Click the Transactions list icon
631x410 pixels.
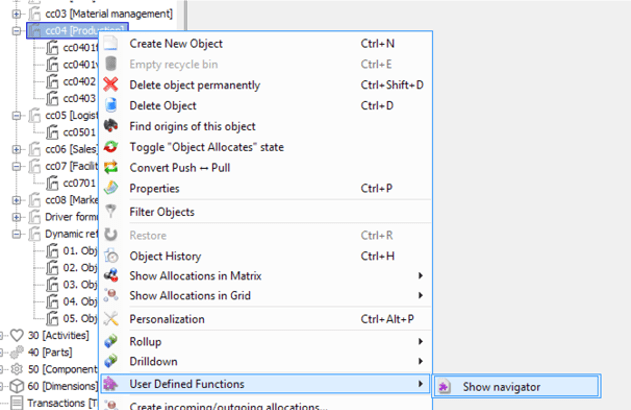point(17,403)
